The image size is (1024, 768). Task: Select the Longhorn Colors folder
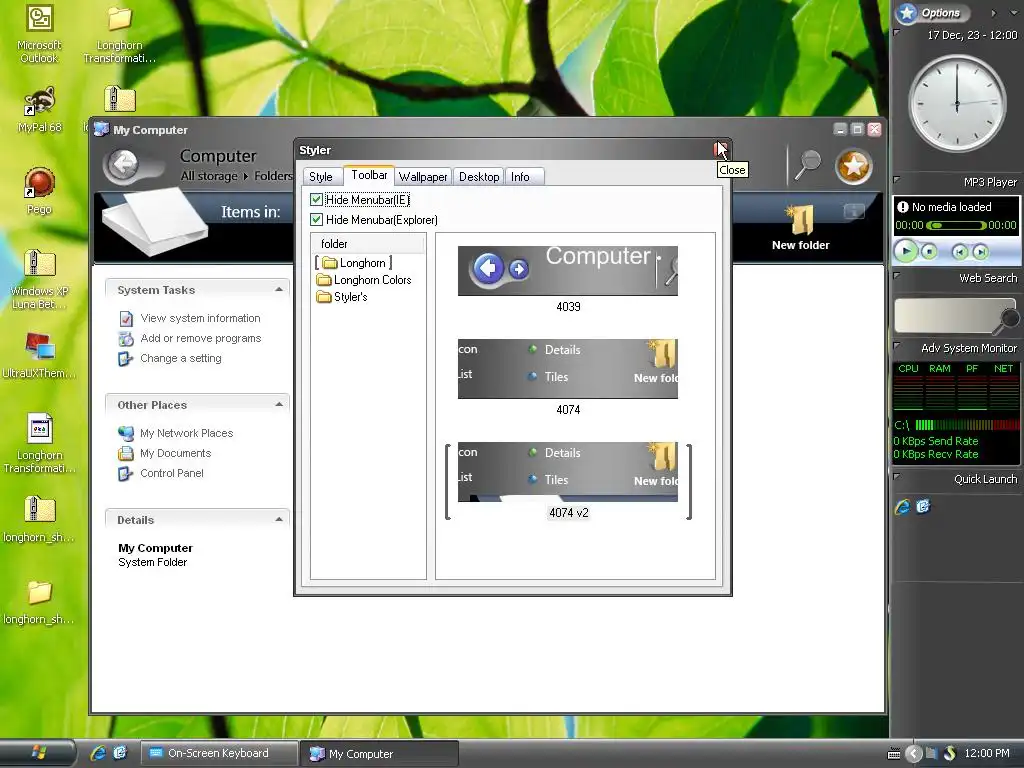click(364, 280)
